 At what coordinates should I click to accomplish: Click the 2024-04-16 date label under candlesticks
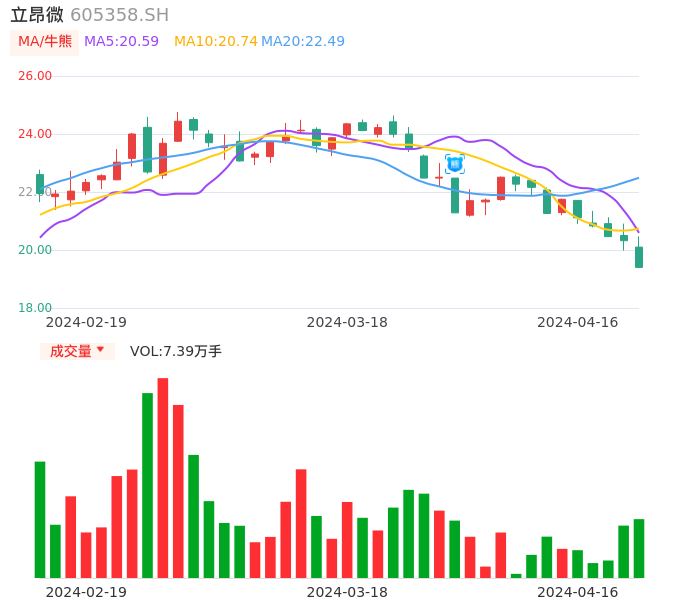point(578,322)
